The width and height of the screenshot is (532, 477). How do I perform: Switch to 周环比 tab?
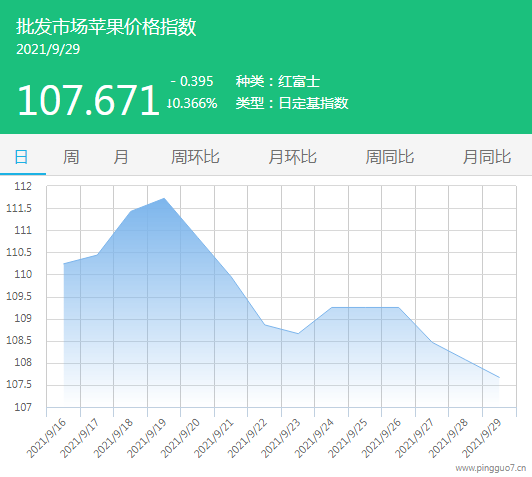195,157
